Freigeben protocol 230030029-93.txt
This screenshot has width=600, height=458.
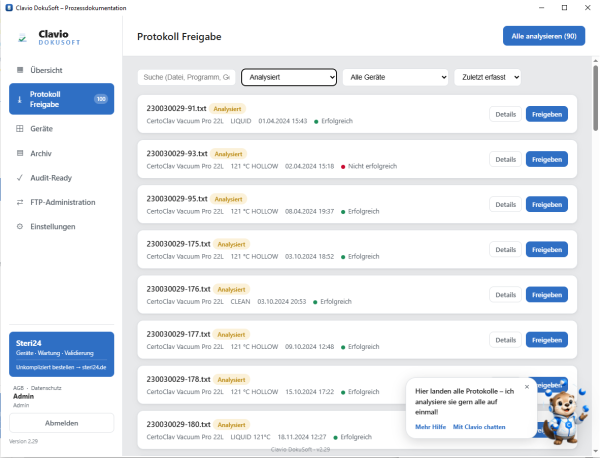point(546,159)
